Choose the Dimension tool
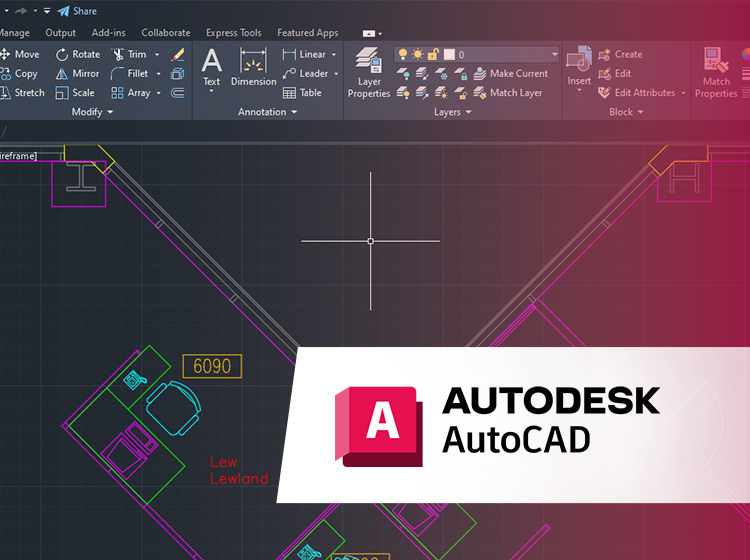This screenshot has height=560, width=750. pos(253,68)
